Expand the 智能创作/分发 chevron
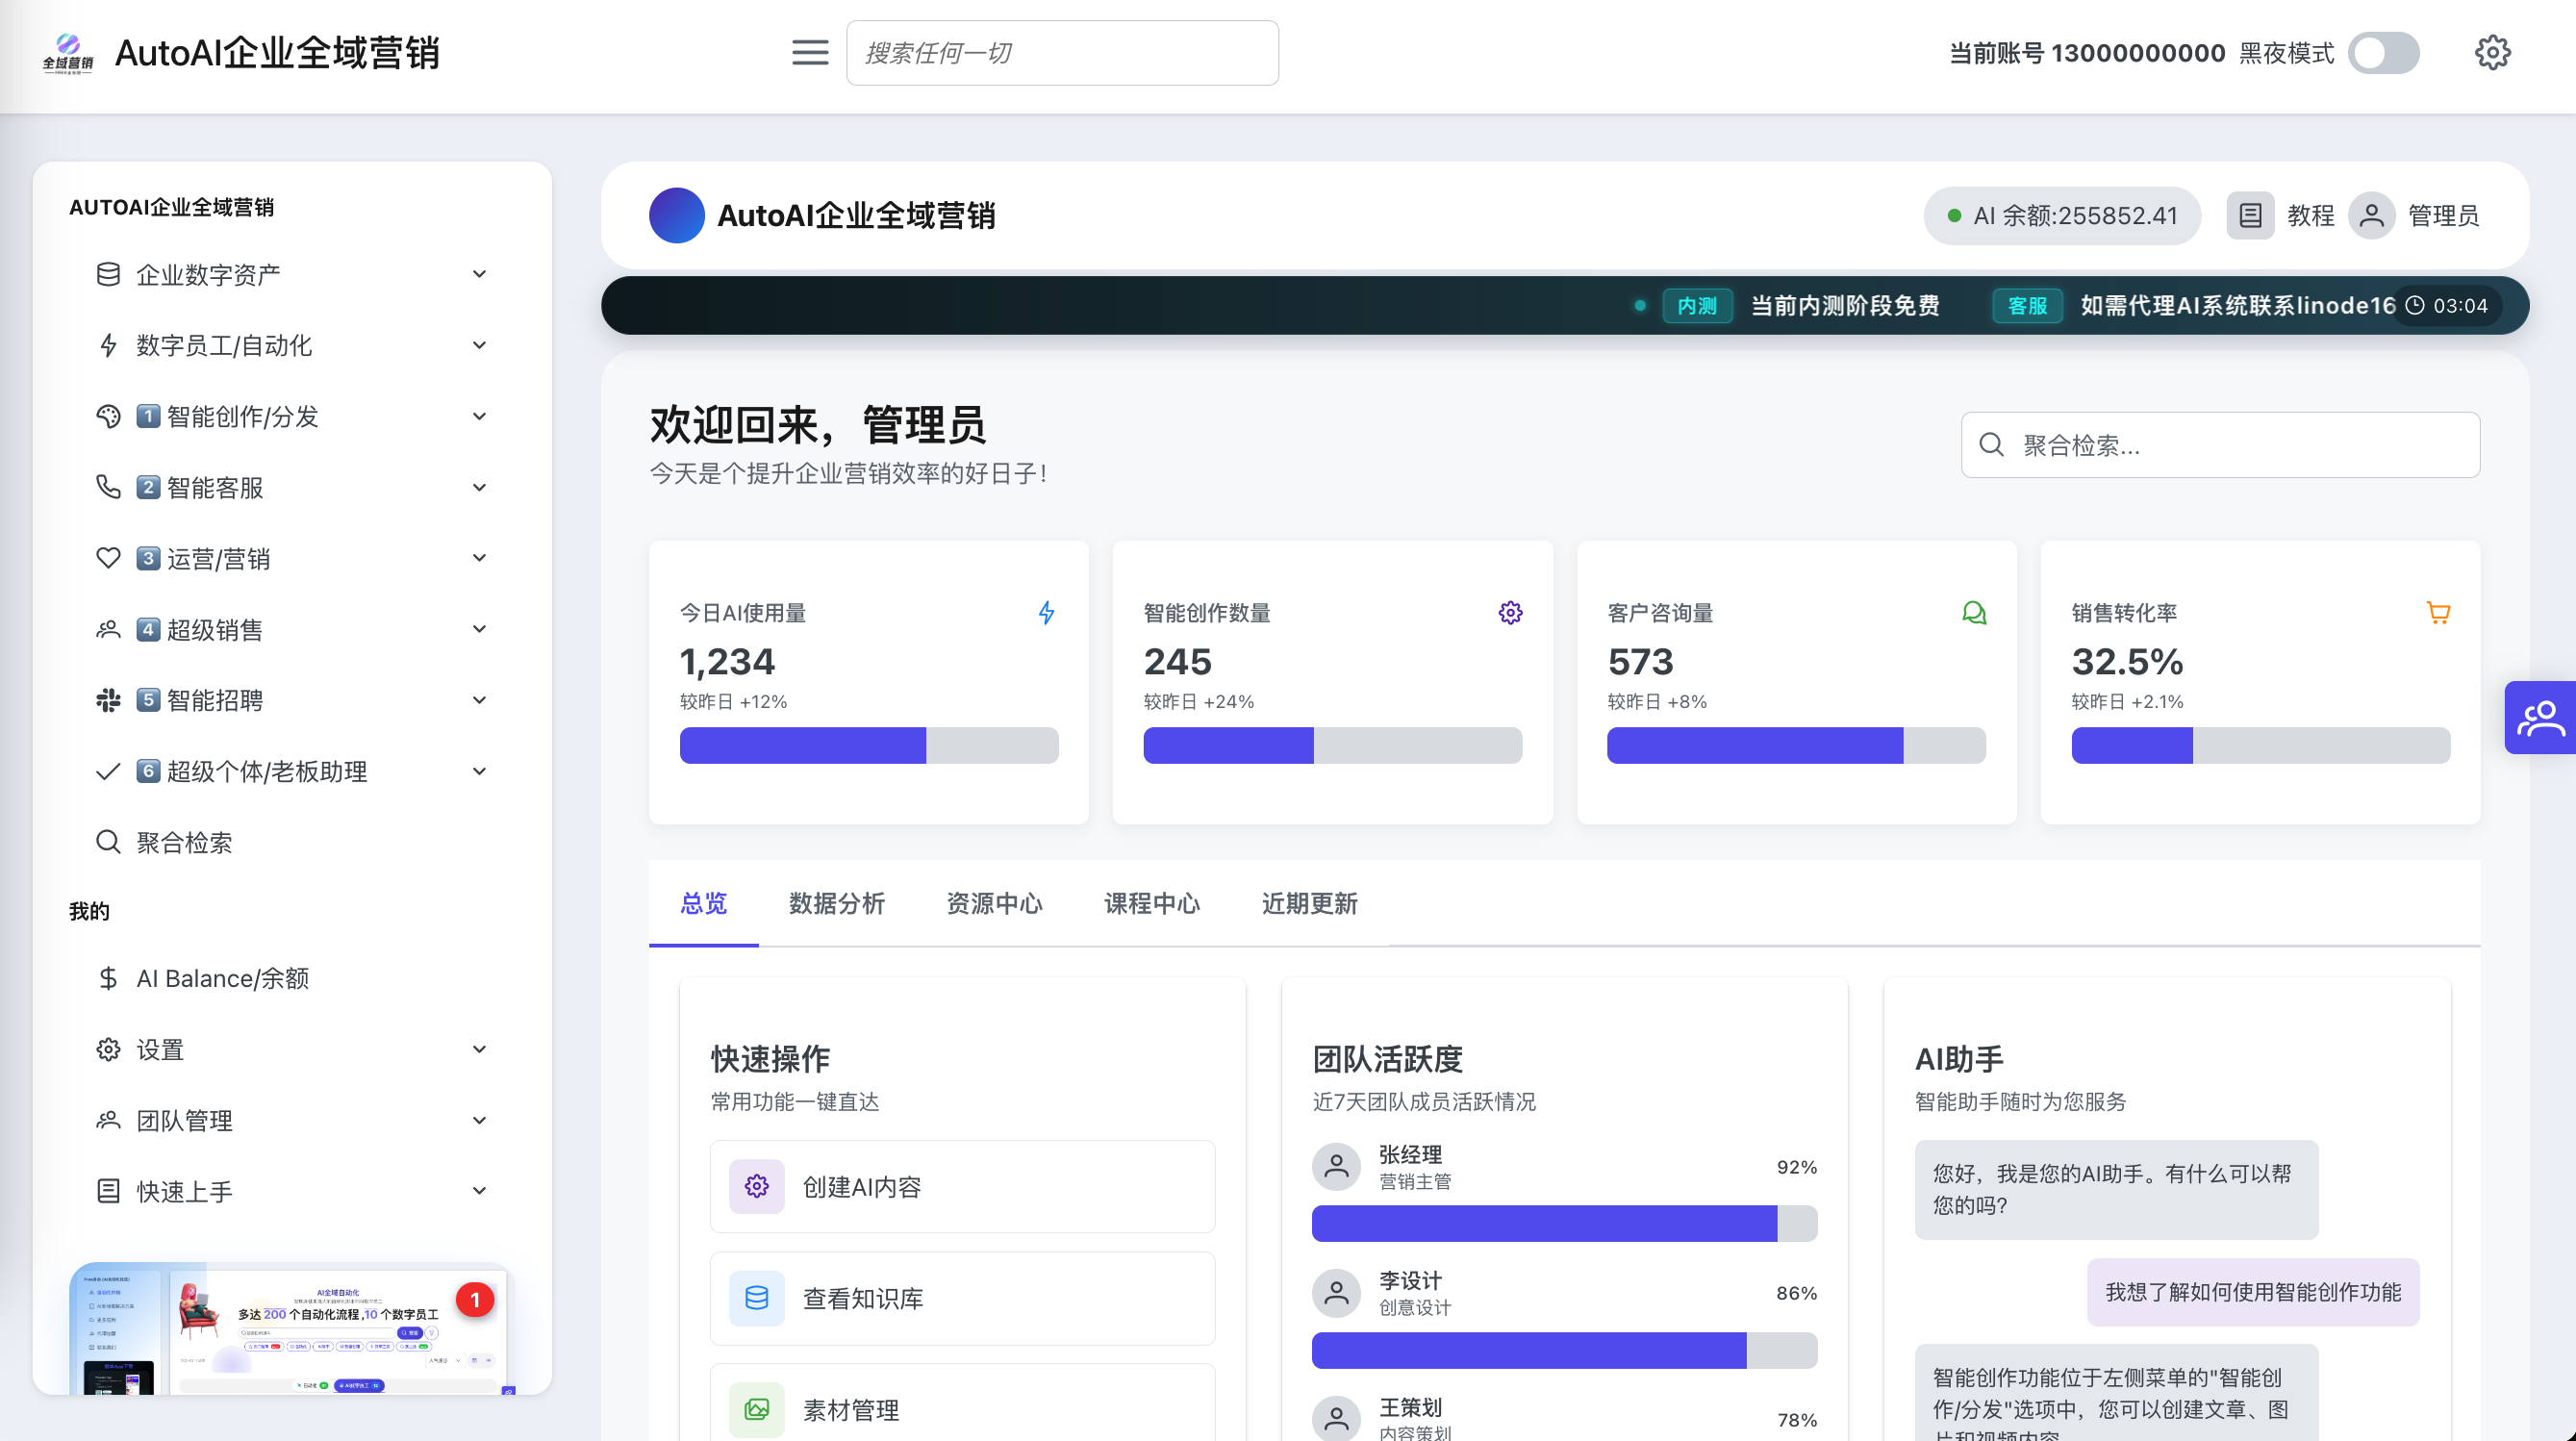The height and width of the screenshot is (1441, 2576). (479, 416)
